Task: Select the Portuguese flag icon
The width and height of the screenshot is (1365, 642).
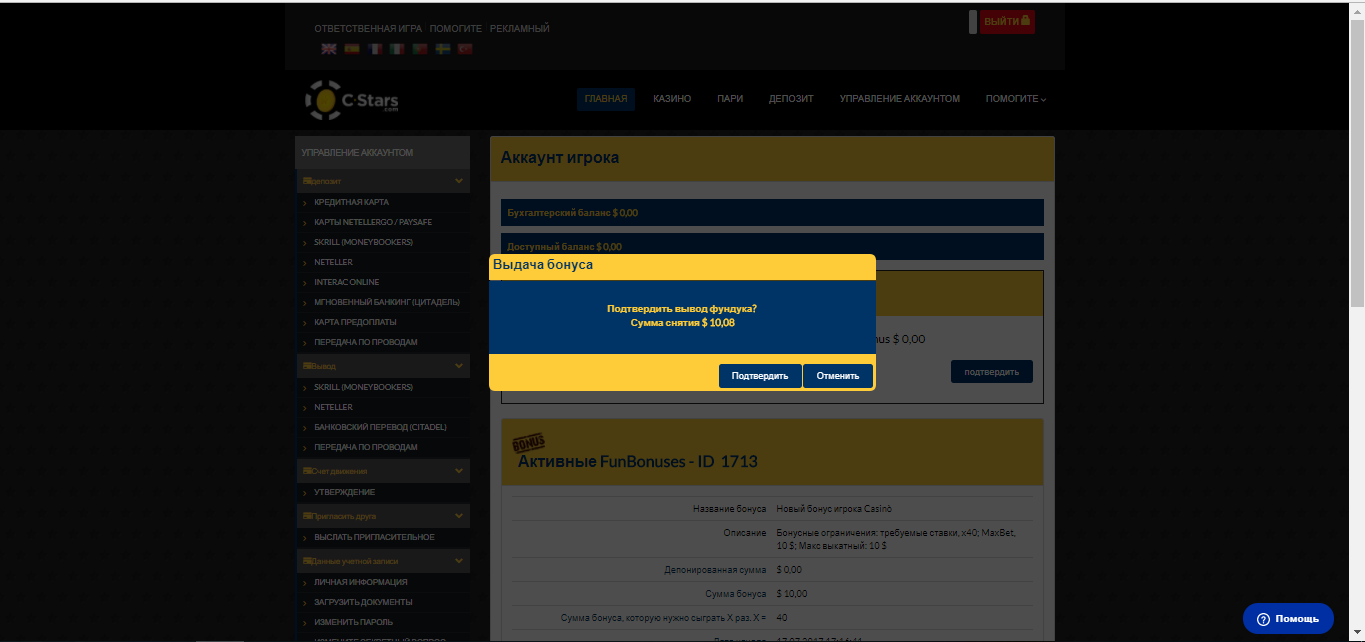Action: pyautogui.click(x=420, y=49)
